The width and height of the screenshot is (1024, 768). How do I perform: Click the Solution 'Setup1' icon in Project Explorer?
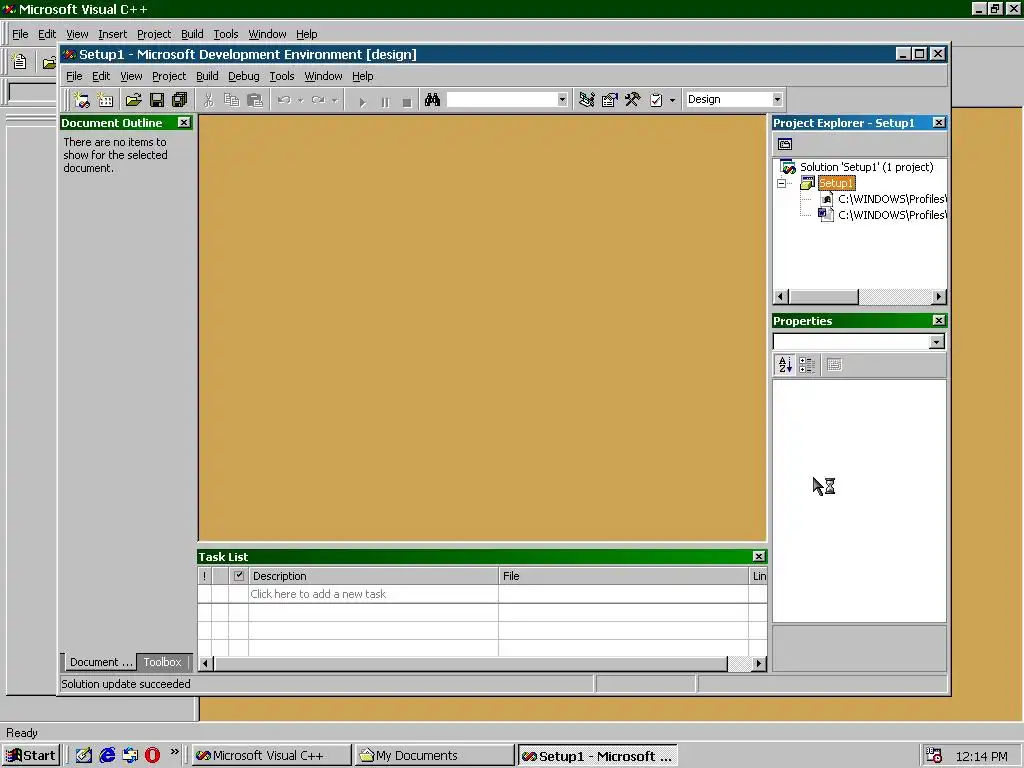pos(788,167)
